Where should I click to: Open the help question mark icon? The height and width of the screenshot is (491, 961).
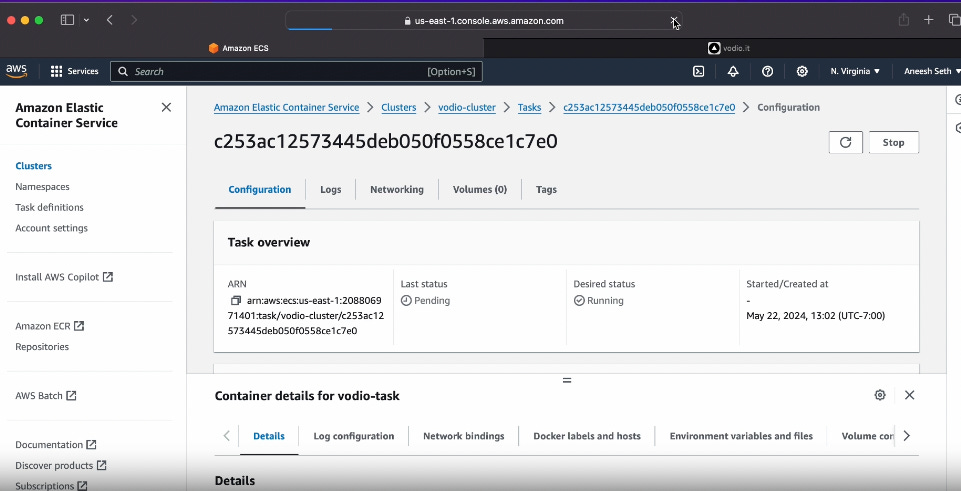(767, 71)
